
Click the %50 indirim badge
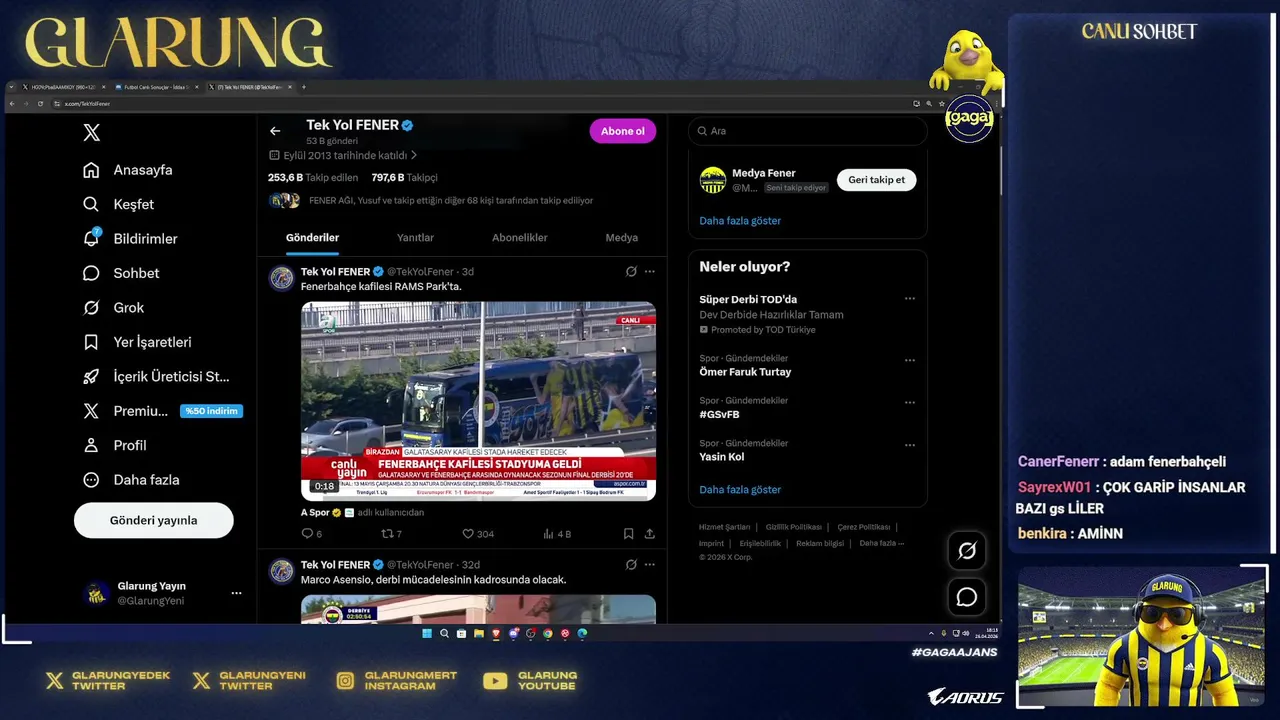point(211,411)
